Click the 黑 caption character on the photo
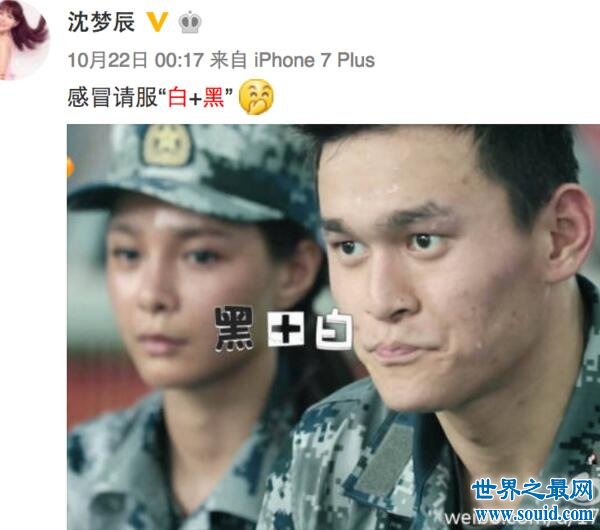The width and height of the screenshot is (600, 530). [234, 329]
